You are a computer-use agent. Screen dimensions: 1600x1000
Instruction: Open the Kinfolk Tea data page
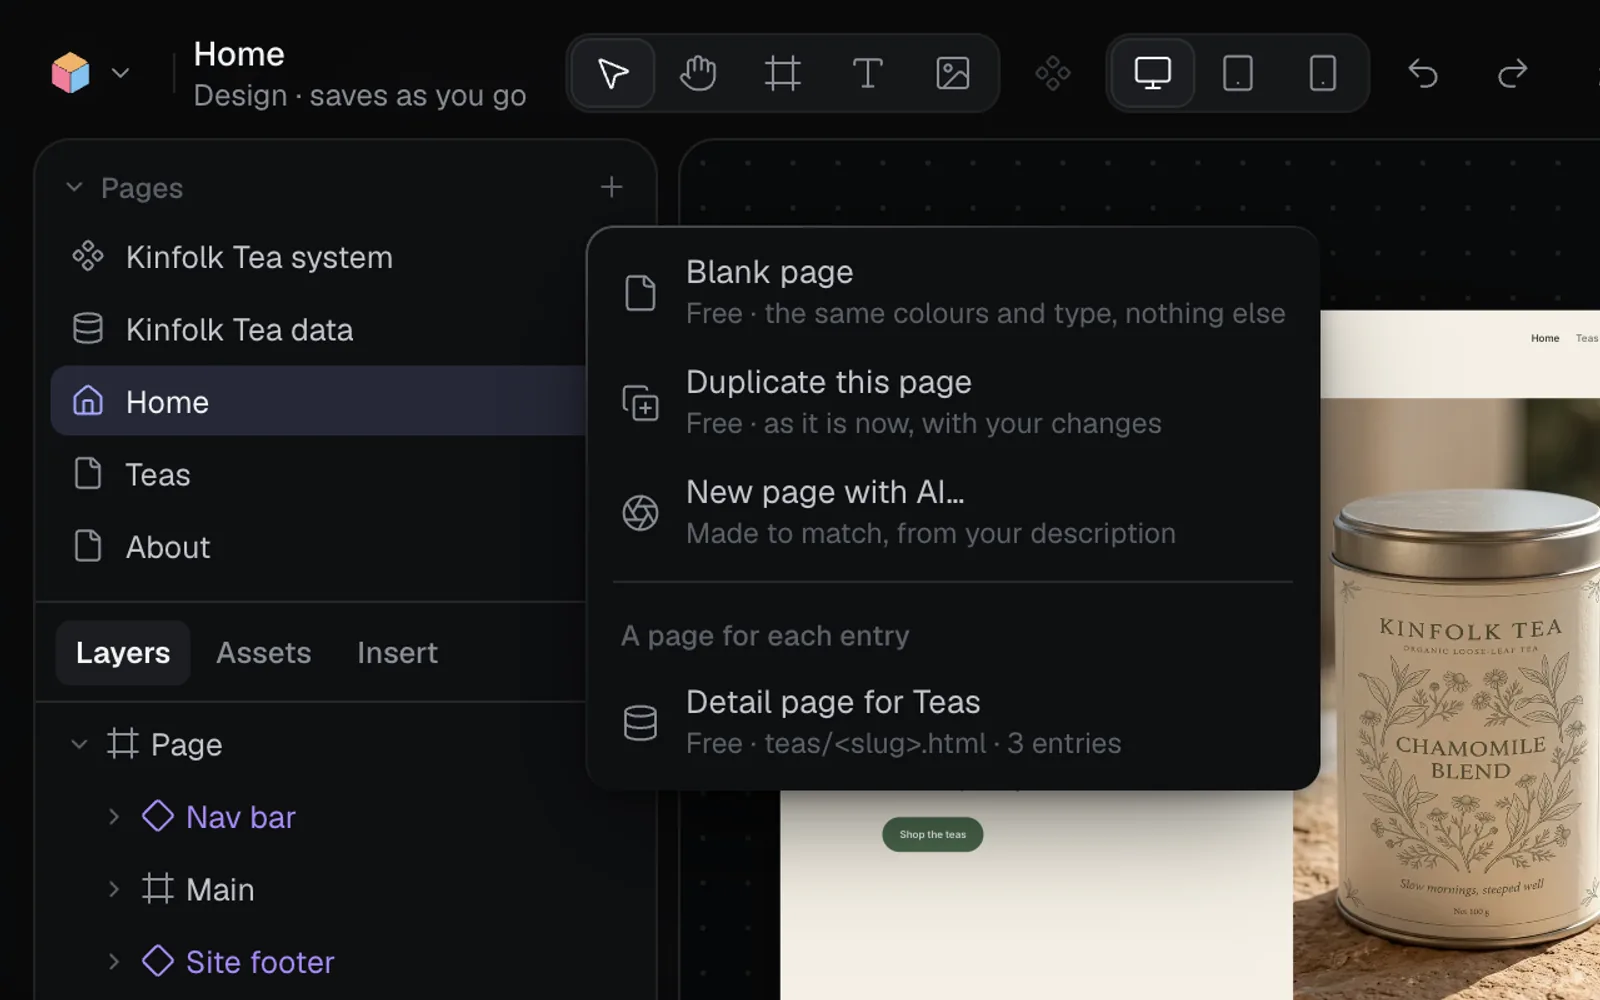318,330
